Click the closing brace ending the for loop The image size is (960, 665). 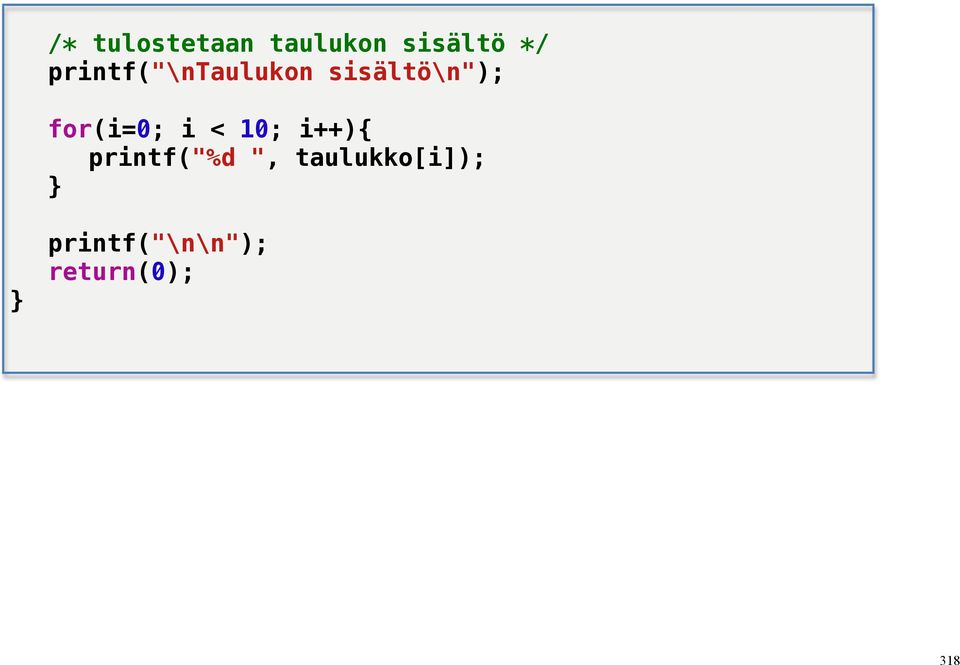[x=55, y=187]
